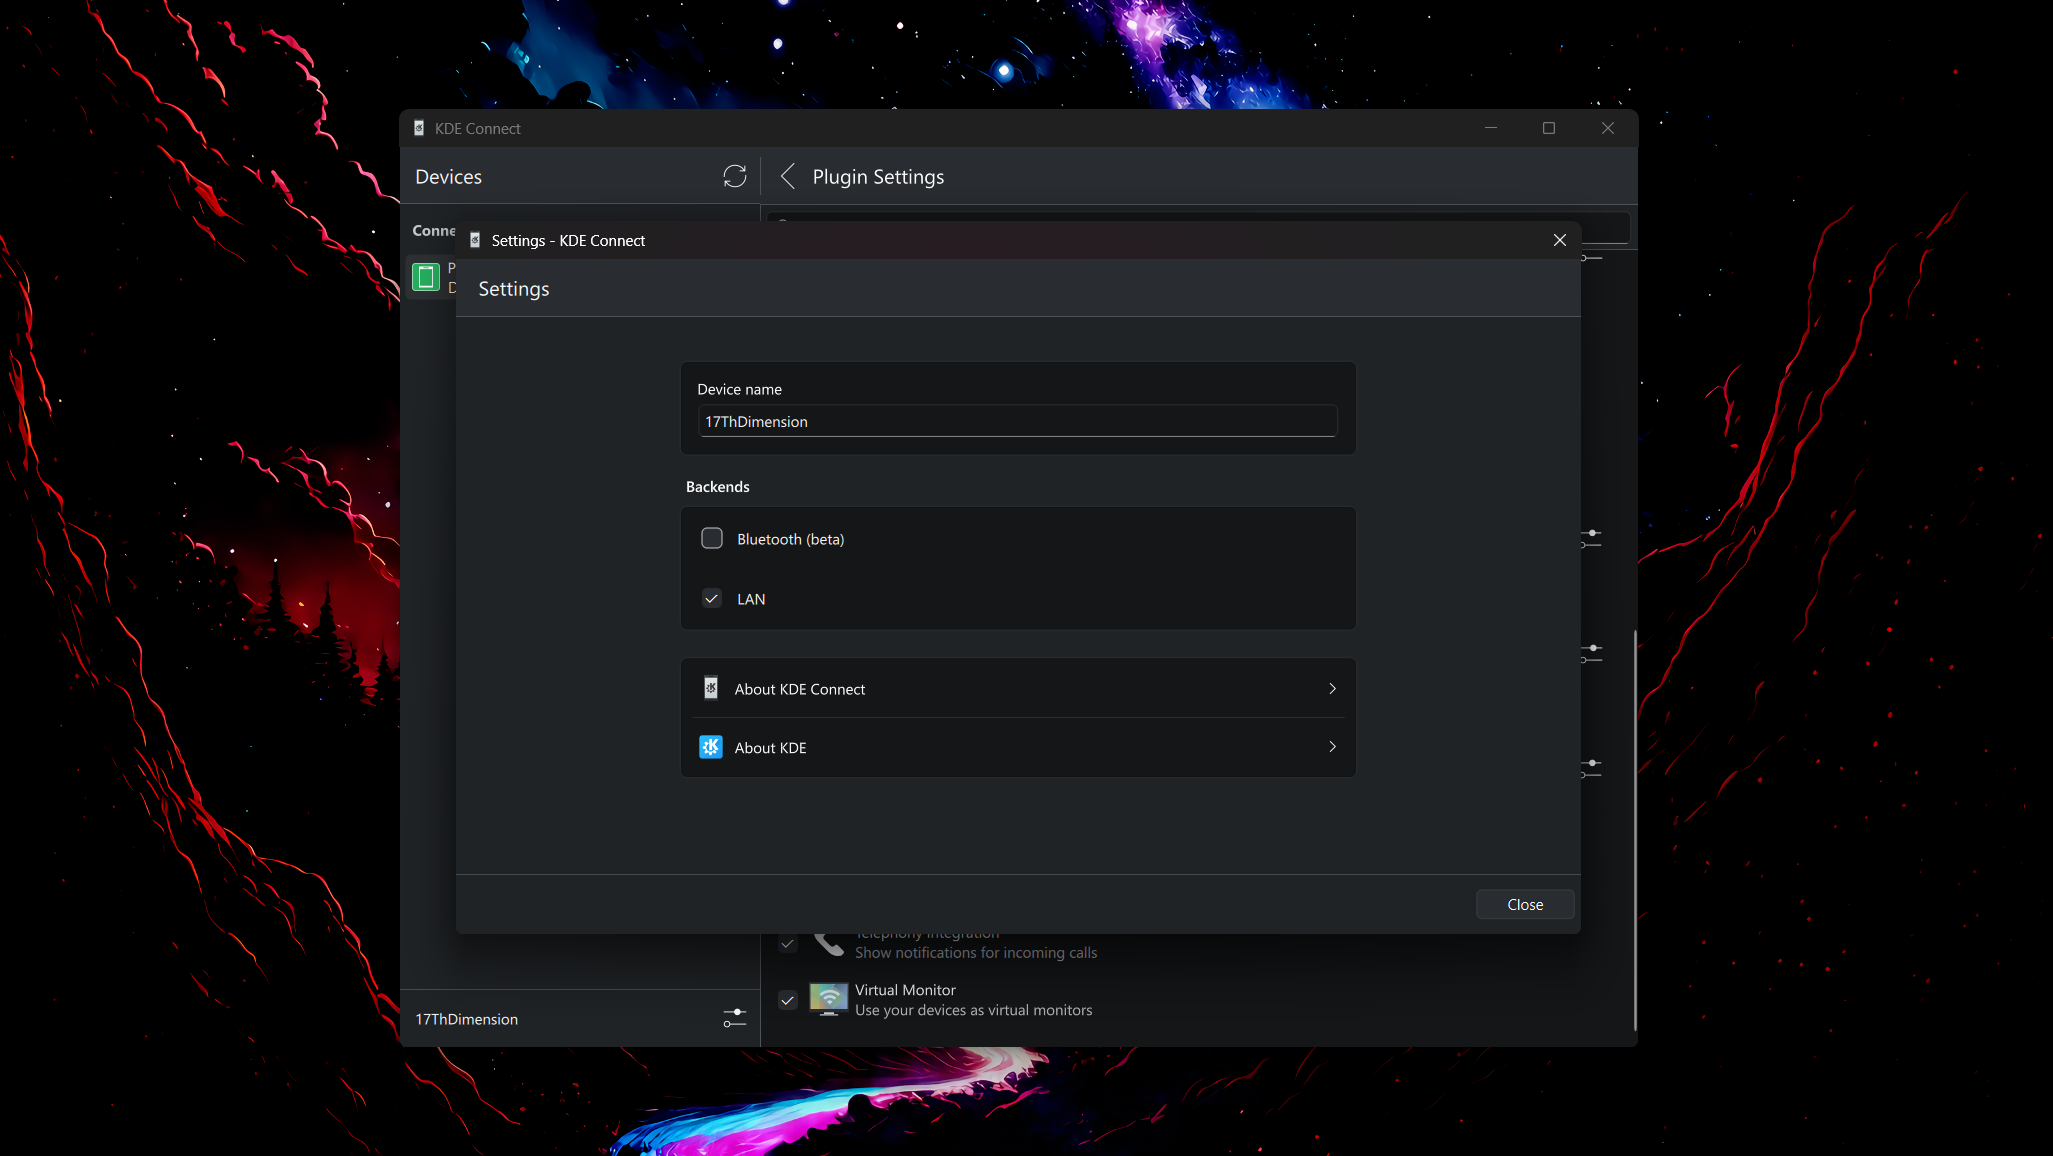This screenshot has width=2053, height=1156.
Task: Click the Virtual Monitor plugin icon
Action: [829, 999]
